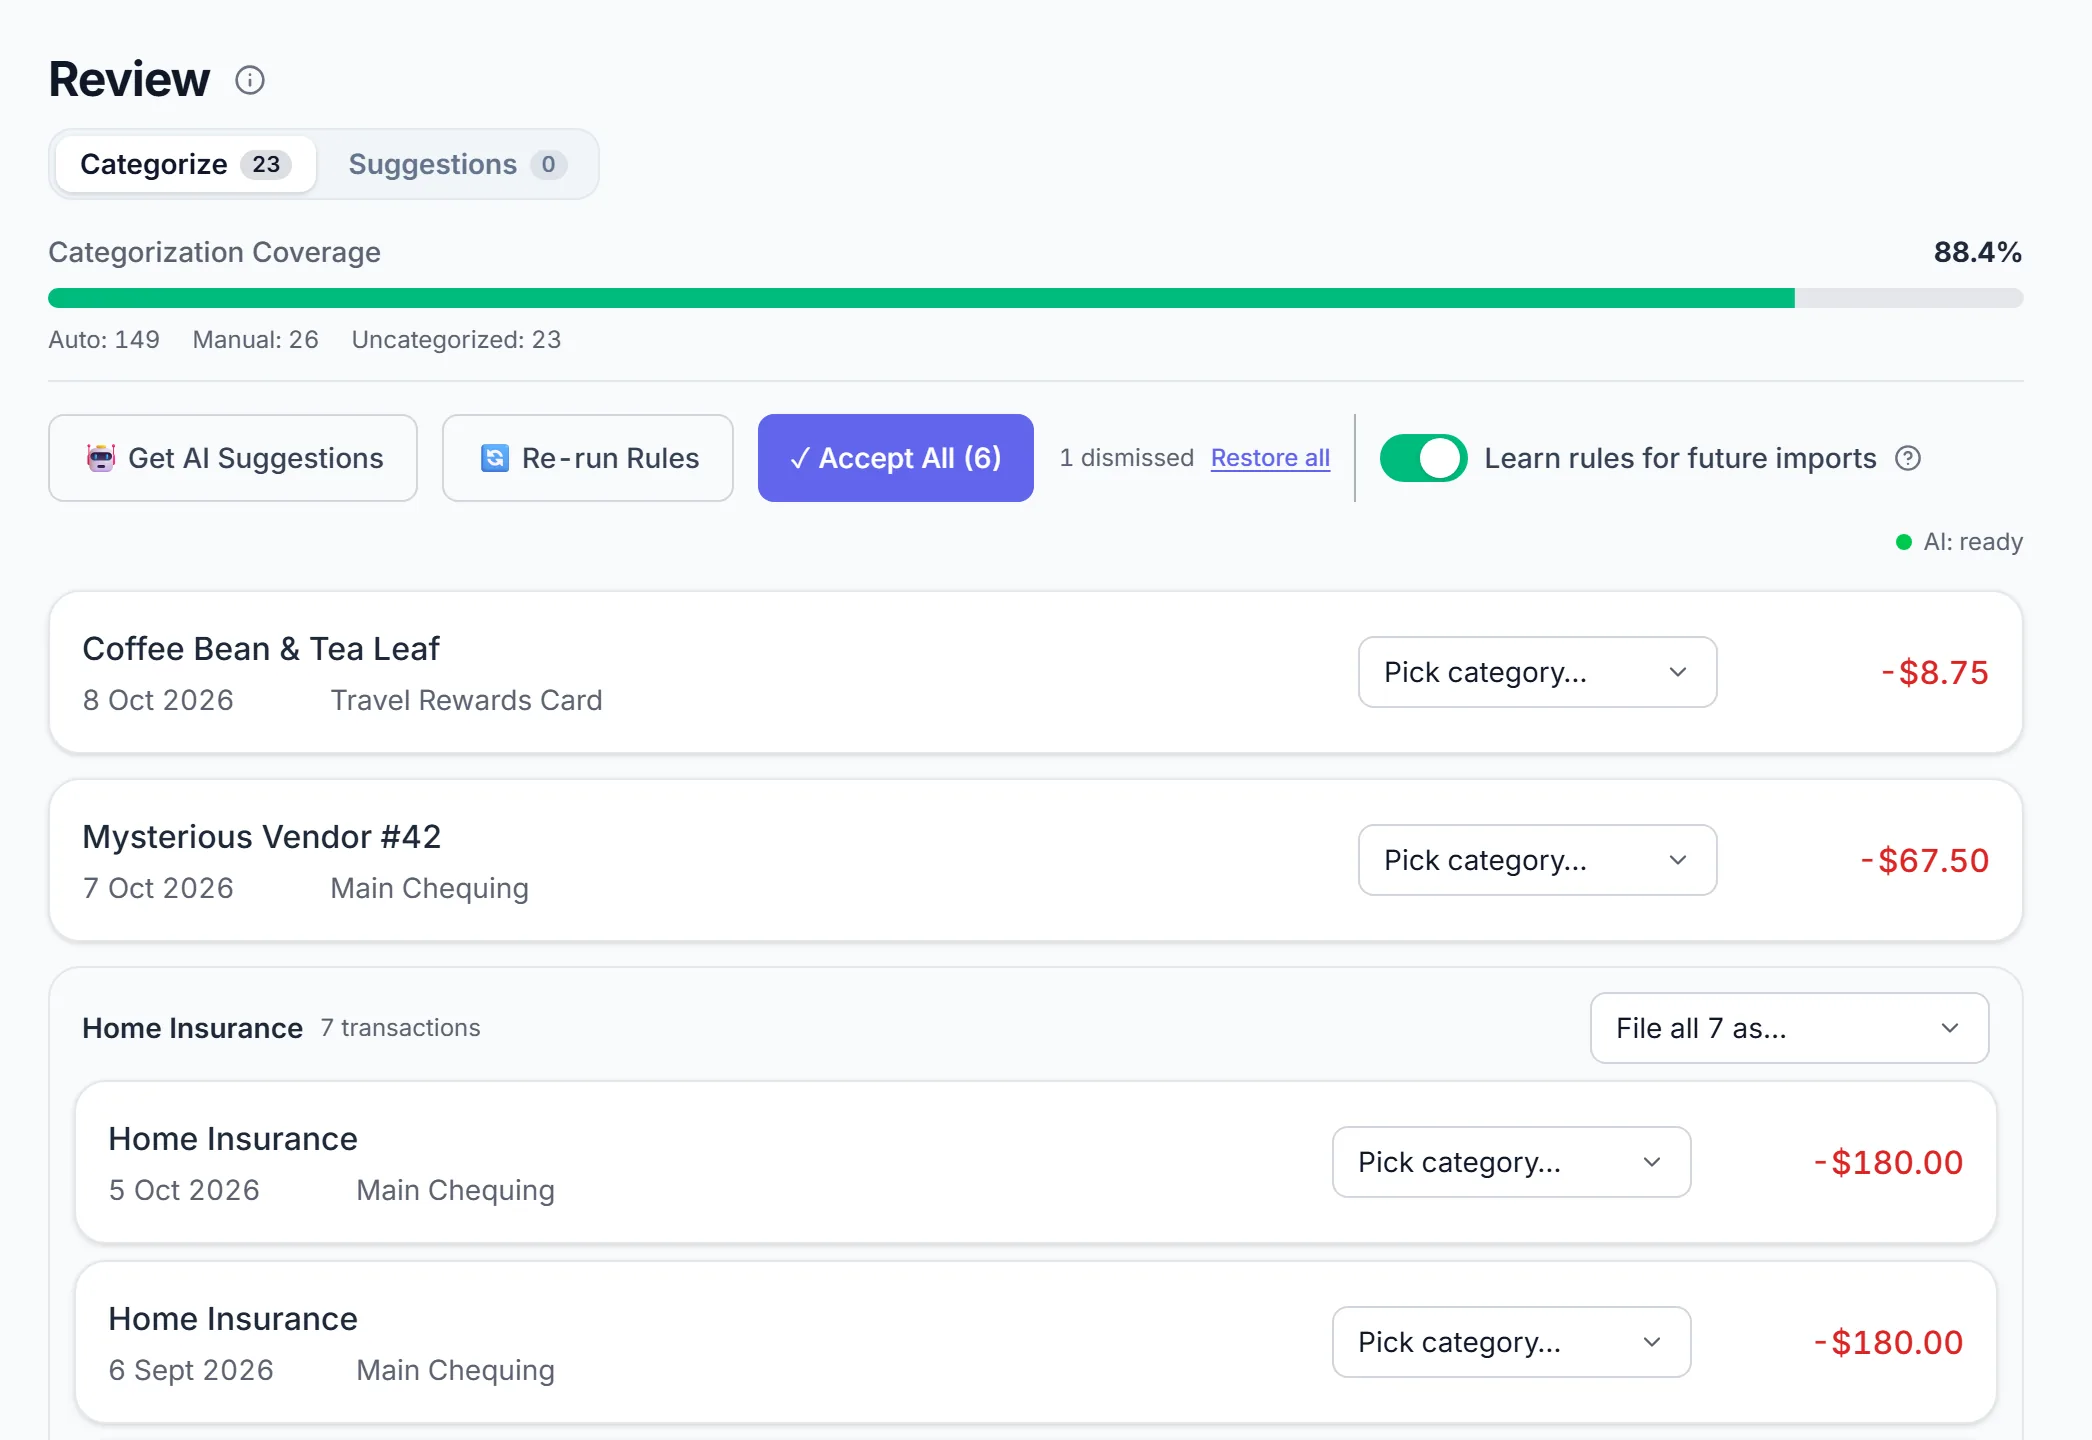Image resolution: width=2092 pixels, height=1440 pixels.
Task: Click the Coffee Bean & Tea Leaf name
Action: point(260,649)
